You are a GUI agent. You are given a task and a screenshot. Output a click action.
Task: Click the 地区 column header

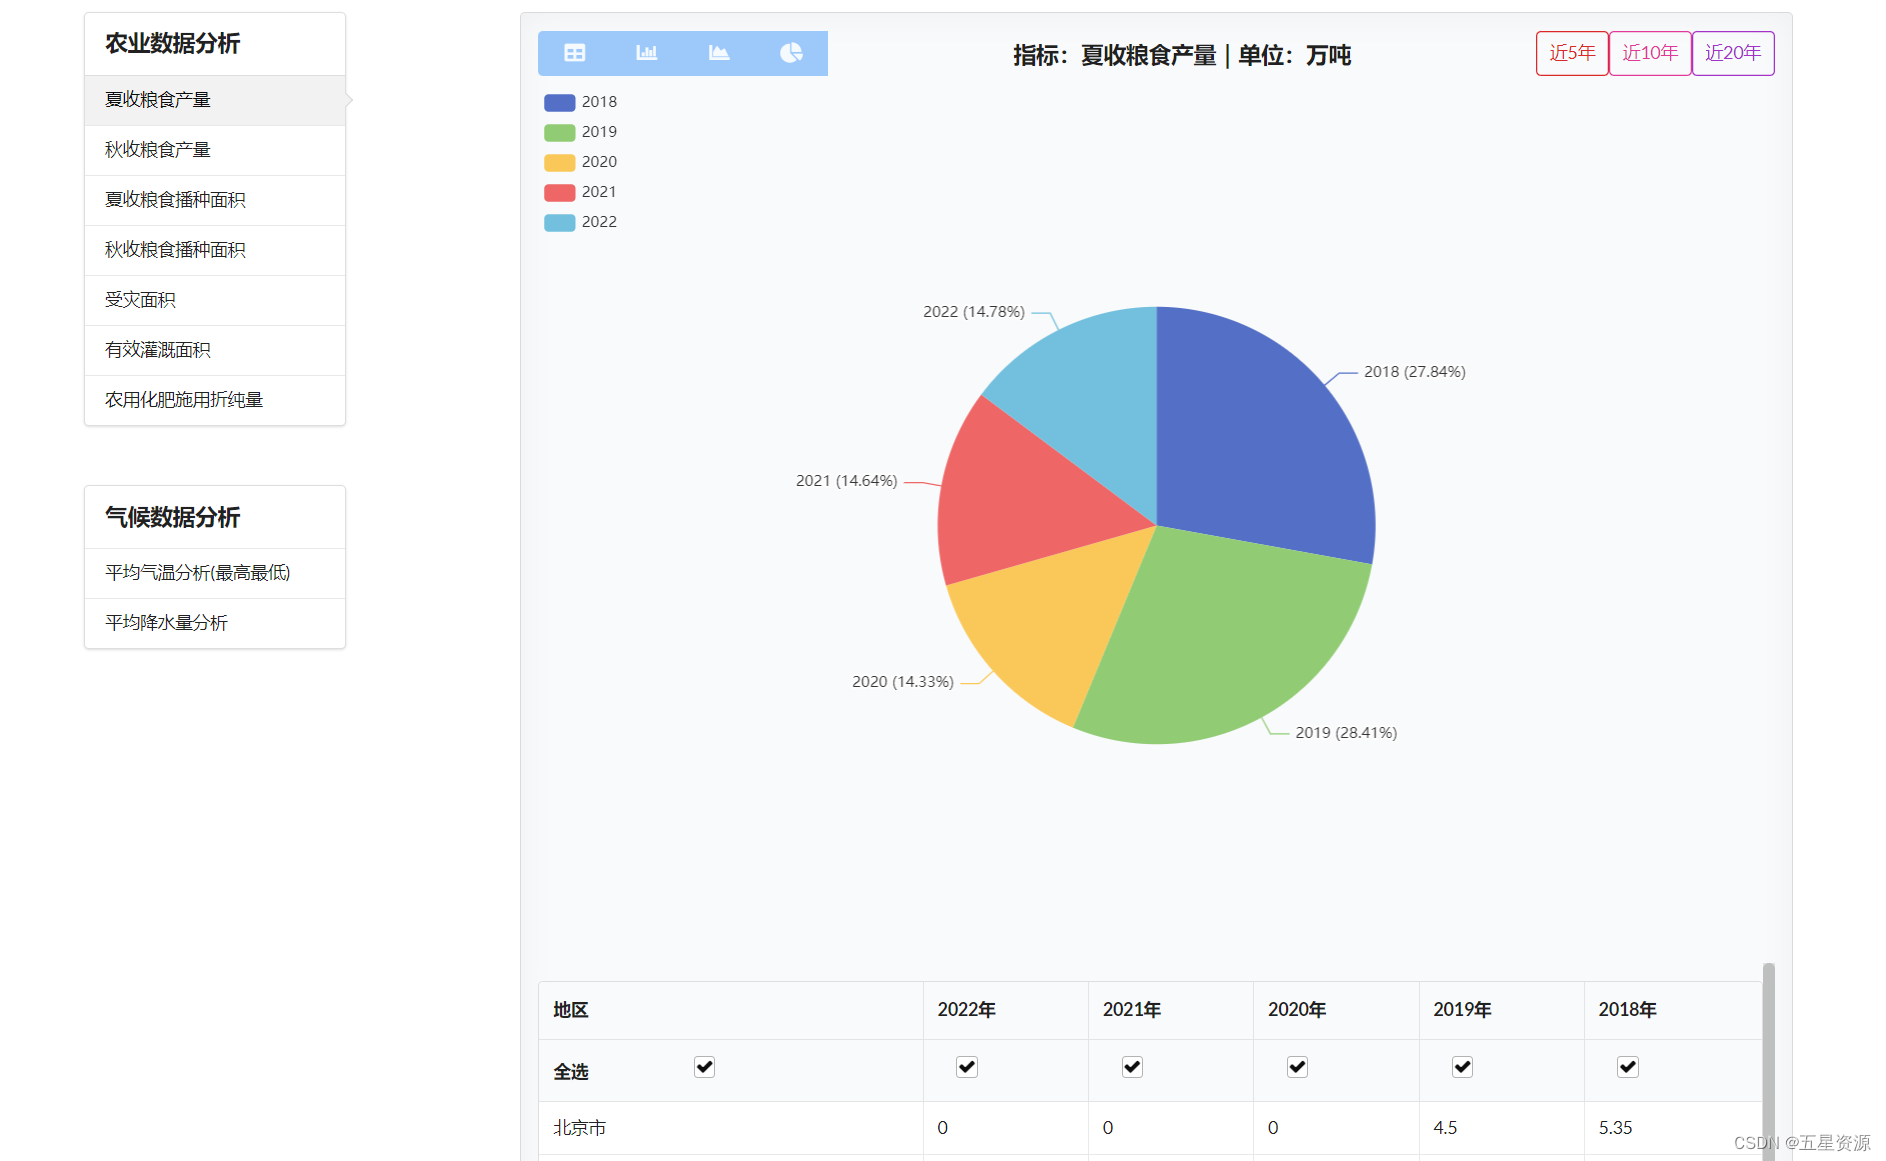point(730,1010)
